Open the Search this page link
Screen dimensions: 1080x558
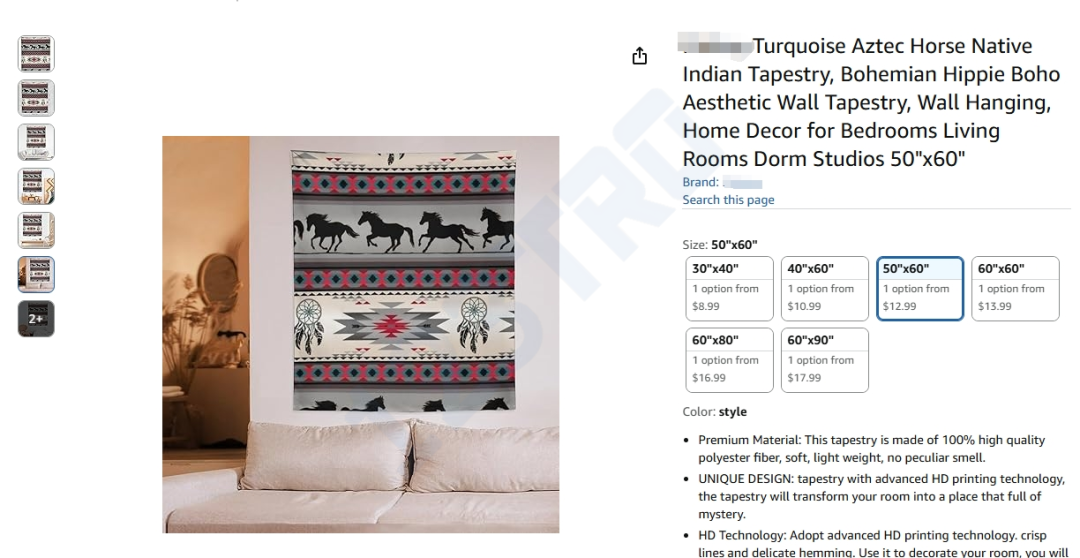(728, 200)
